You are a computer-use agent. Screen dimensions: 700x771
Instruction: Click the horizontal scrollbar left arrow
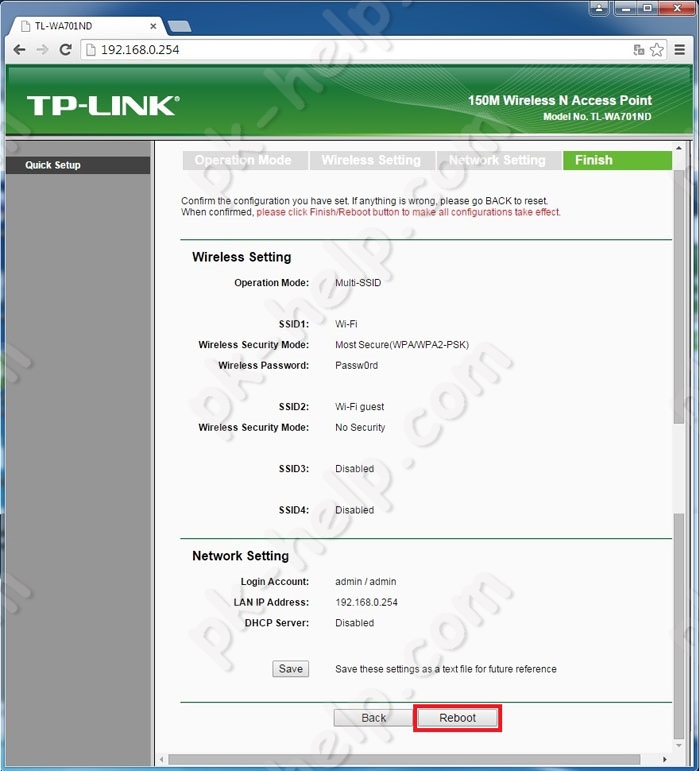point(162,760)
